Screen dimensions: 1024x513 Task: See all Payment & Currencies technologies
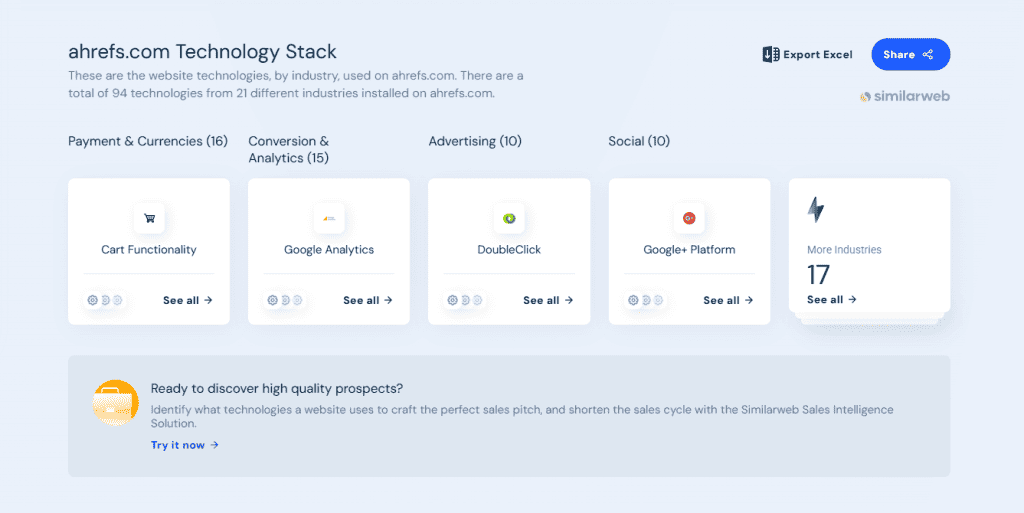(x=188, y=300)
